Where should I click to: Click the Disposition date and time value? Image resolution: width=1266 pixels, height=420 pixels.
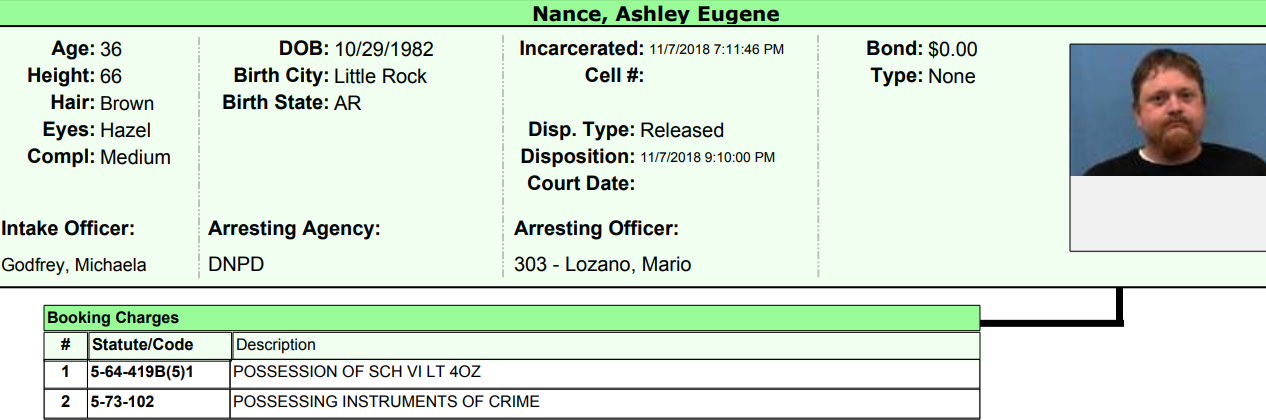[708, 157]
